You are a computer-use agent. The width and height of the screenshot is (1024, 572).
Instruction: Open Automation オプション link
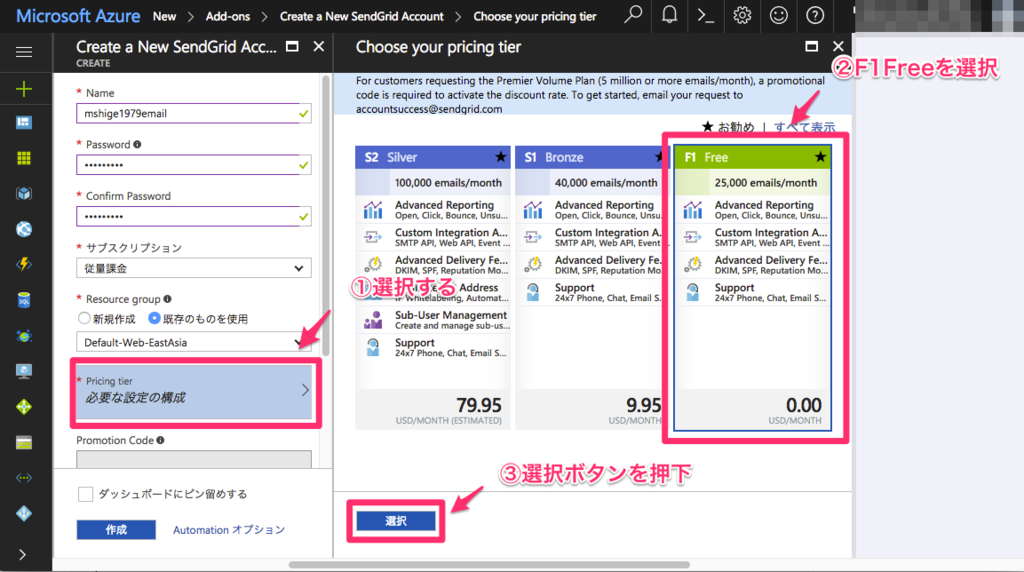click(x=229, y=530)
